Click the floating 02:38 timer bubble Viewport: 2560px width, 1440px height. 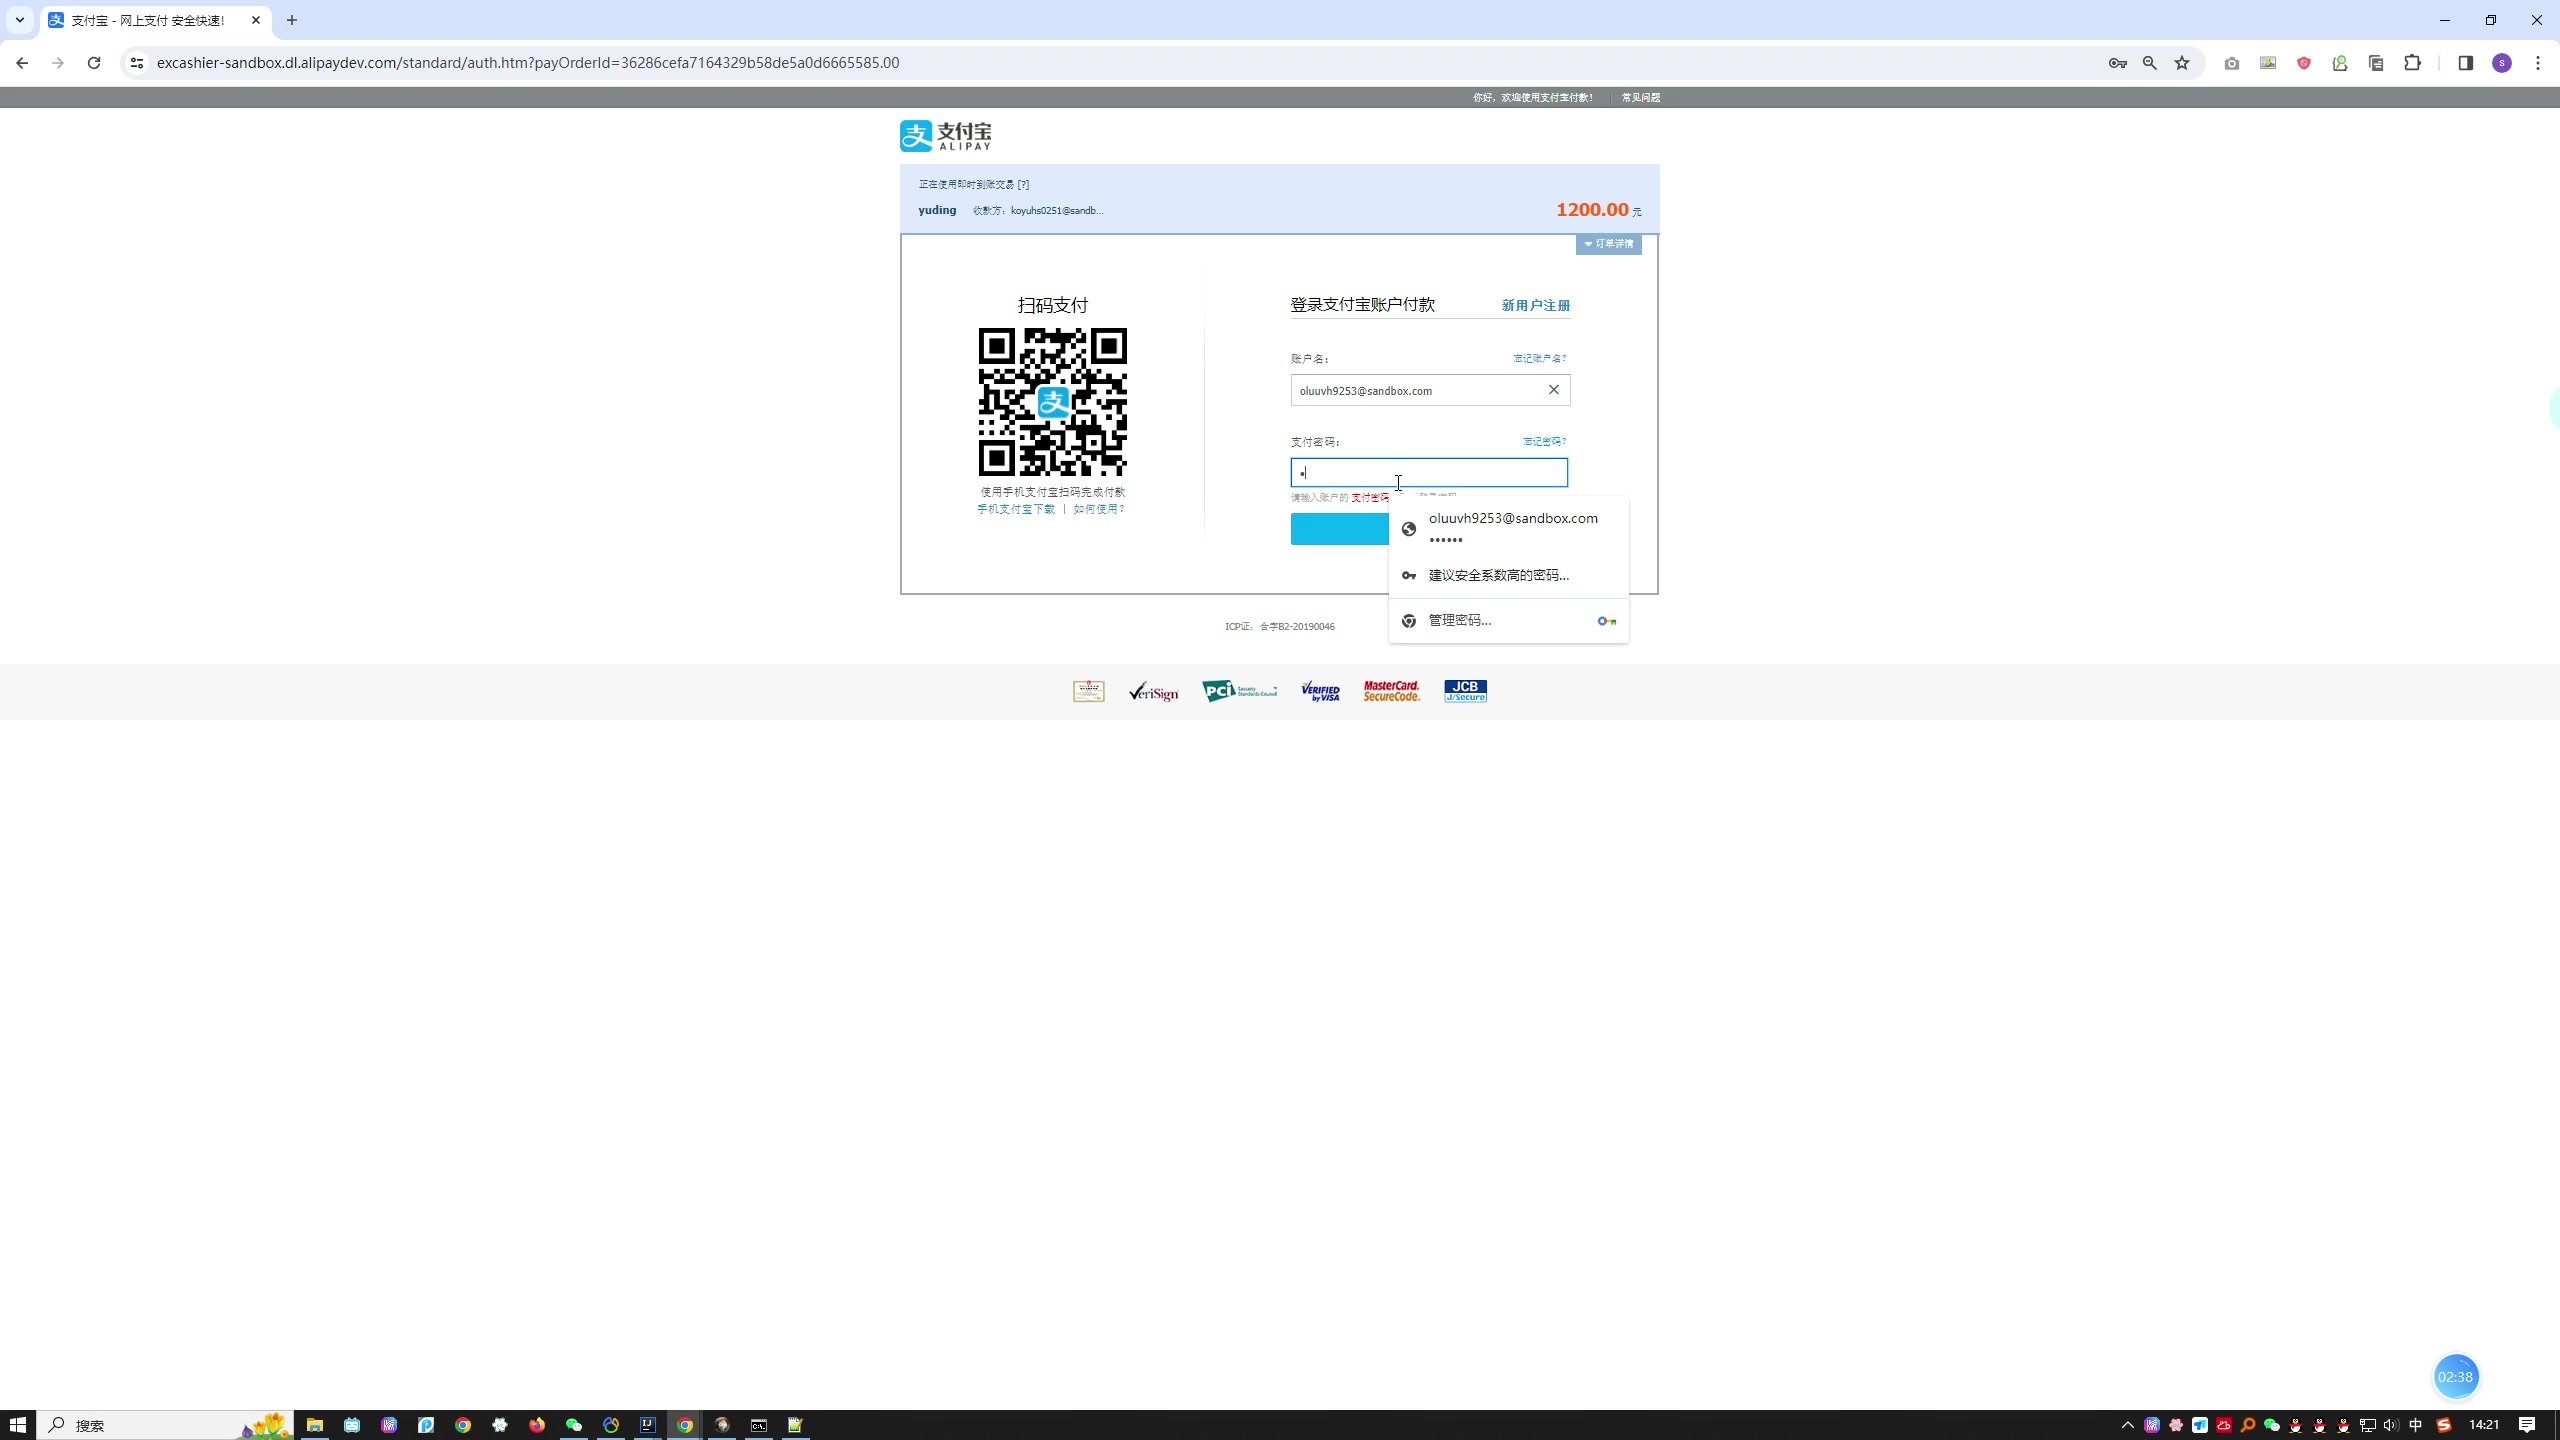tap(2456, 1377)
